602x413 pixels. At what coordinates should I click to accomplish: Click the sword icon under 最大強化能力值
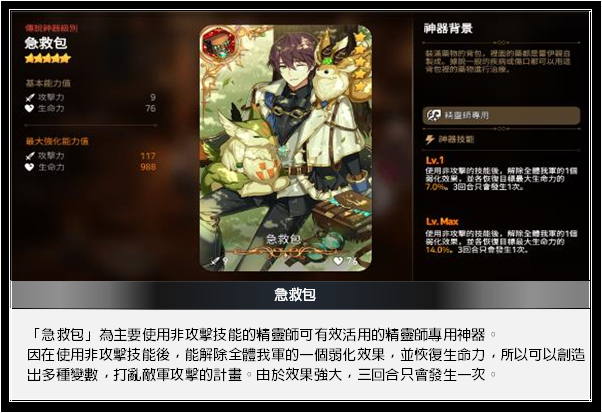pos(30,156)
